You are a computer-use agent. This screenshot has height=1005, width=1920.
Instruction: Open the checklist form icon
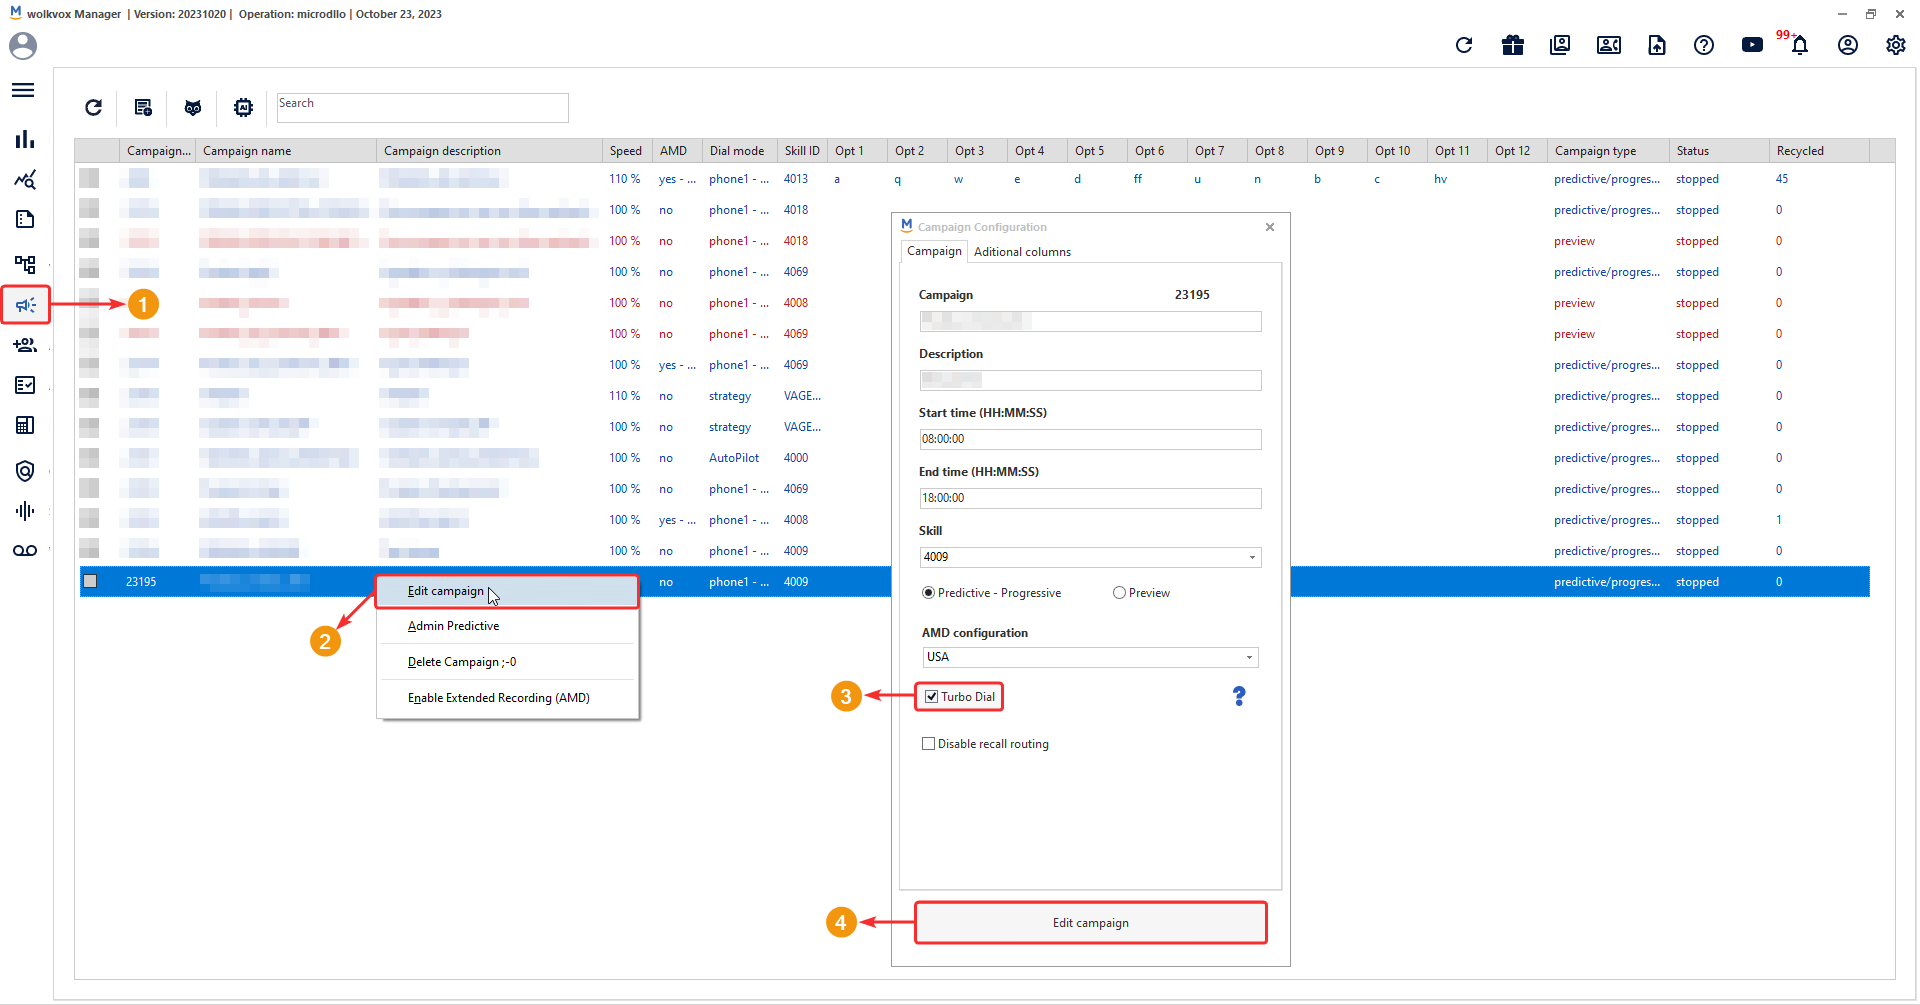[25, 385]
